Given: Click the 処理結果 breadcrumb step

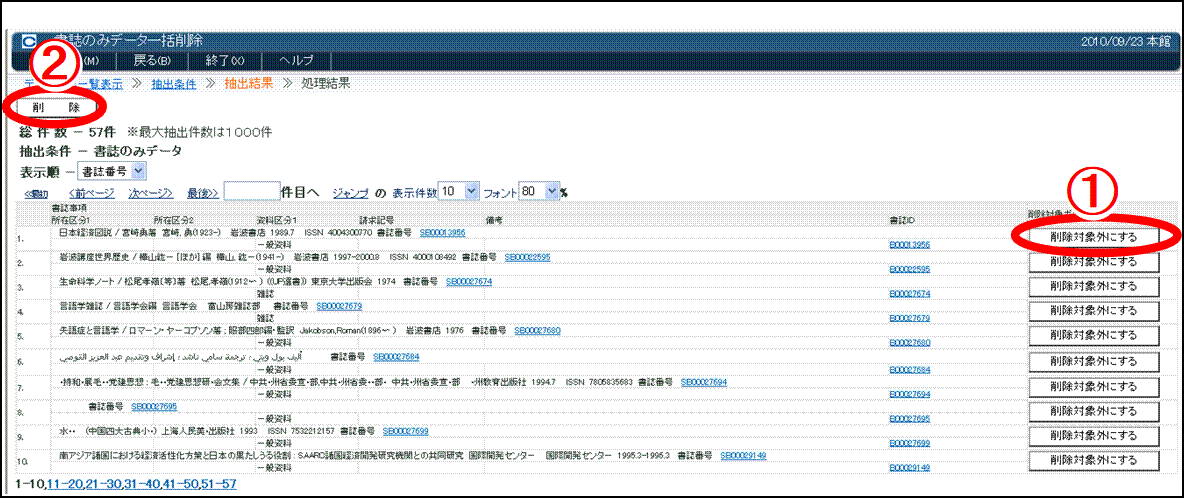Looking at the screenshot, I should point(326,84).
